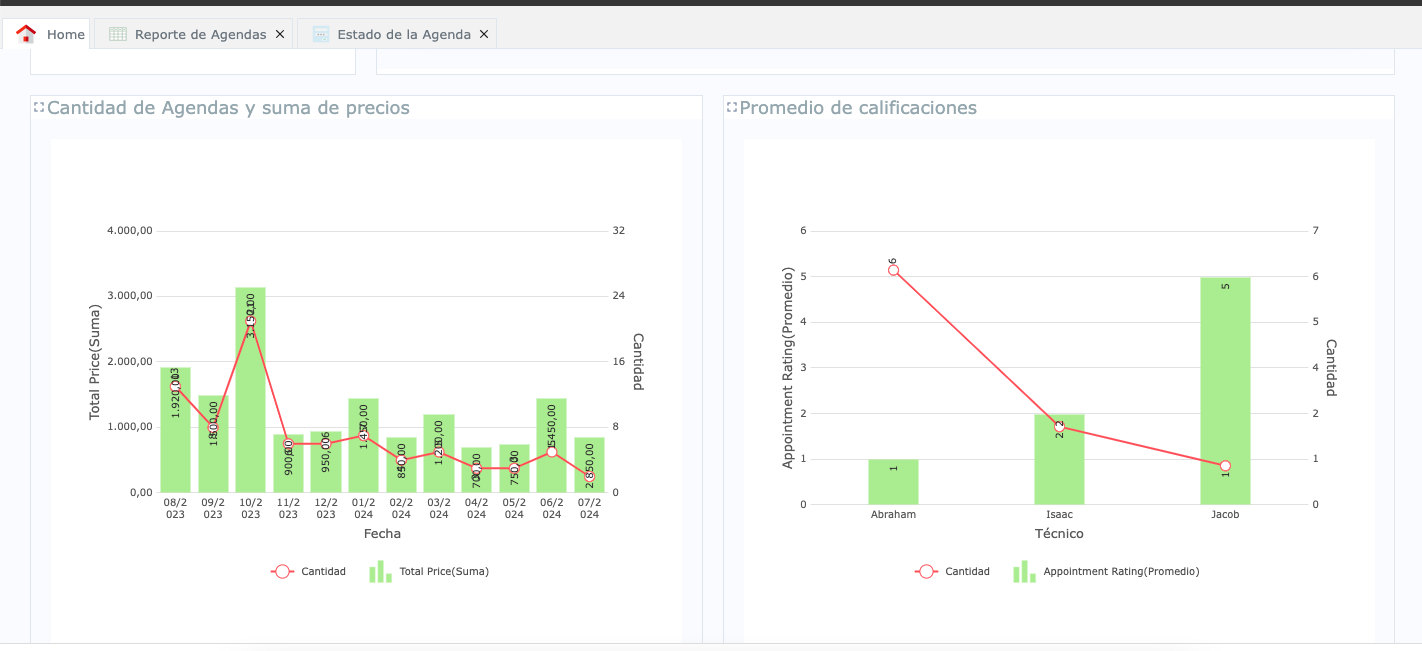Expand the Cantidad de Agendas chart fullscreen

(x=39, y=107)
